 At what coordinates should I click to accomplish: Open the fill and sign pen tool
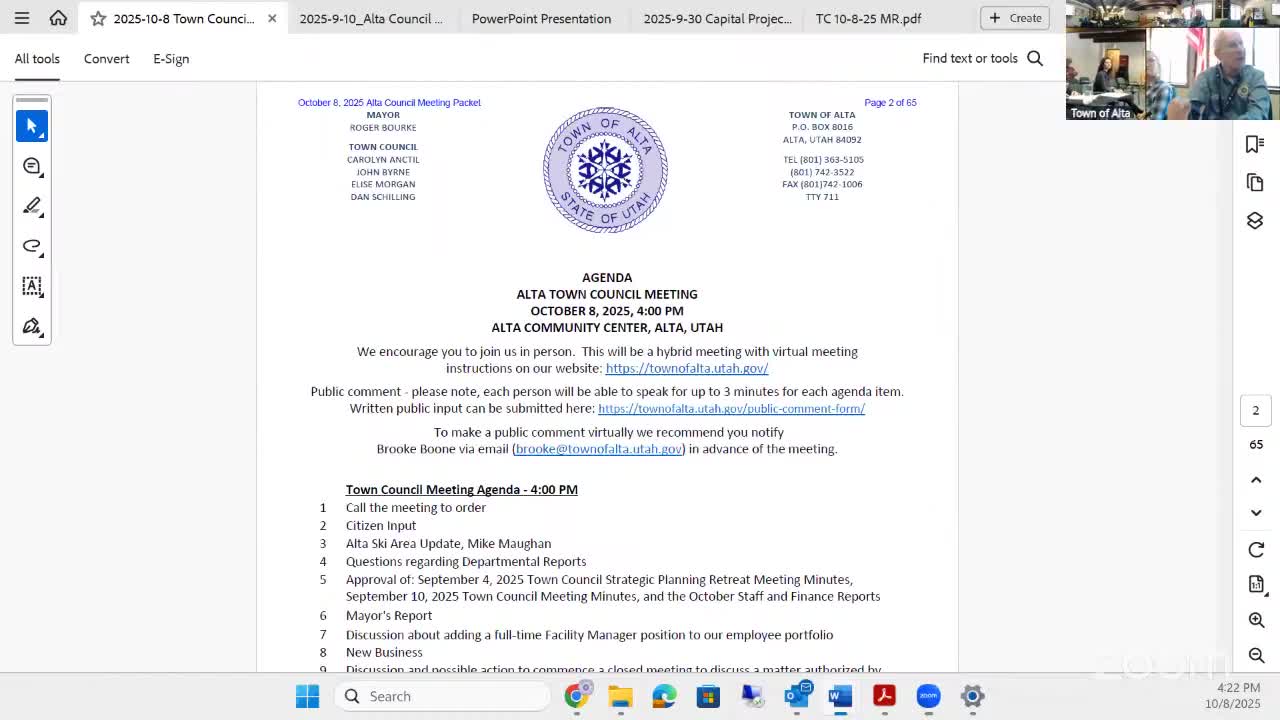pos(32,326)
